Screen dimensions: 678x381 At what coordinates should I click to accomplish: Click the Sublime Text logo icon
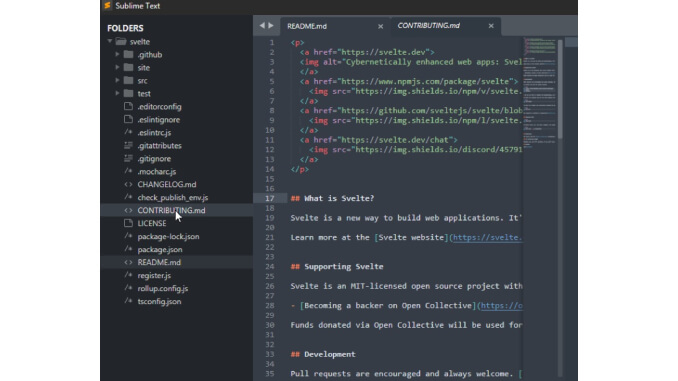coord(107,6)
